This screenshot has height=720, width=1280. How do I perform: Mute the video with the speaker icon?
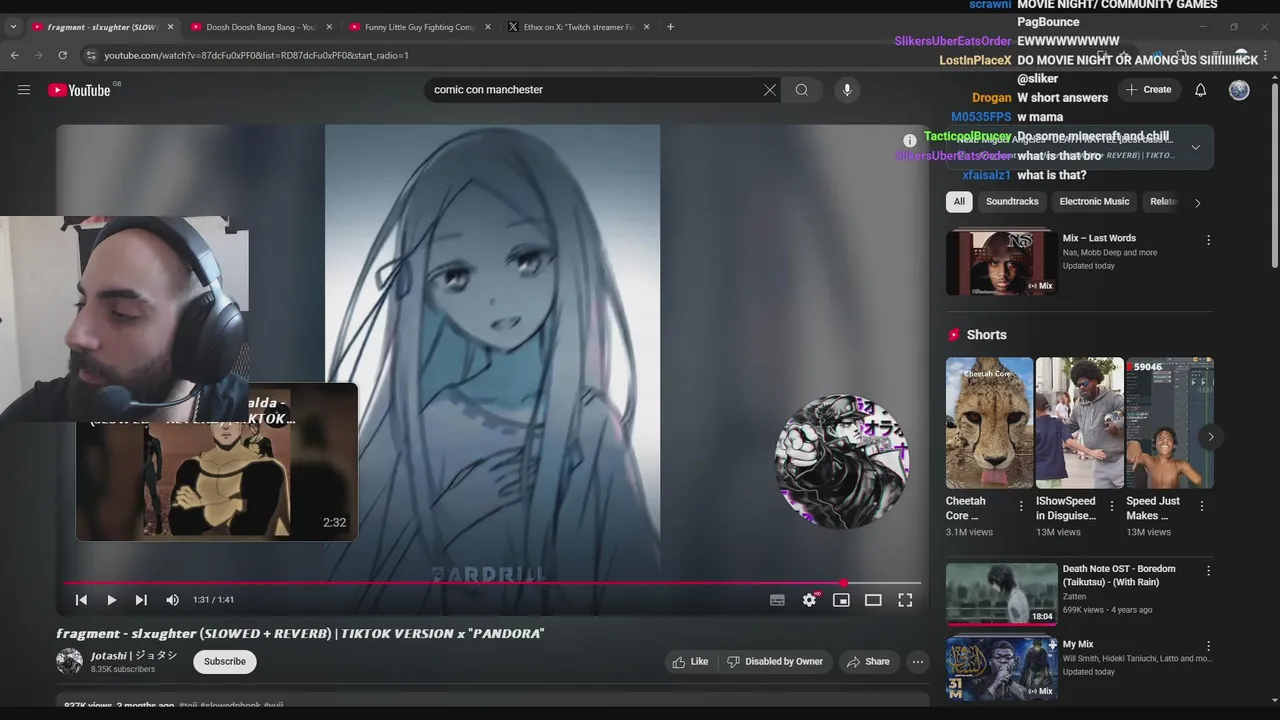pyautogui.click(x=172, y=600)
